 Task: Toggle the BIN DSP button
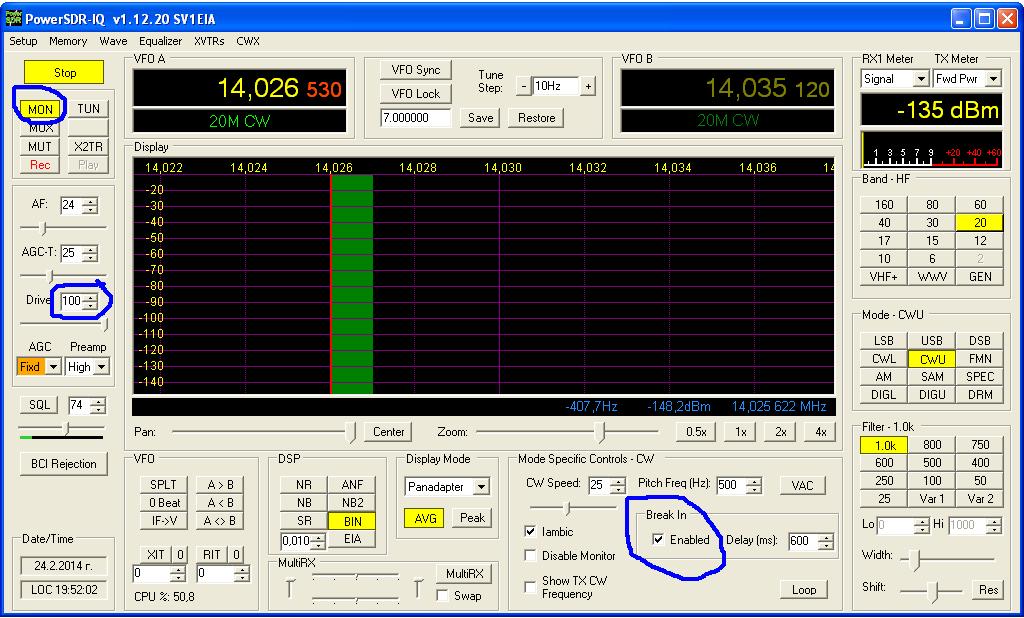coord(352,521)
